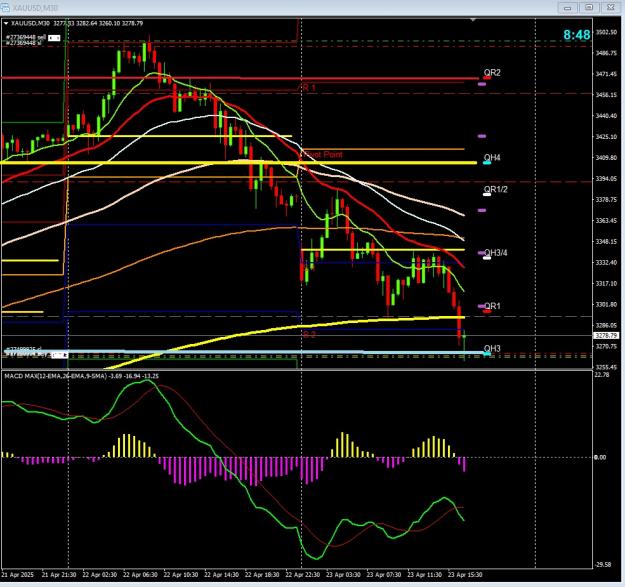
Task: Click the chart shift triangle marker at top
Action: [473, 20]
